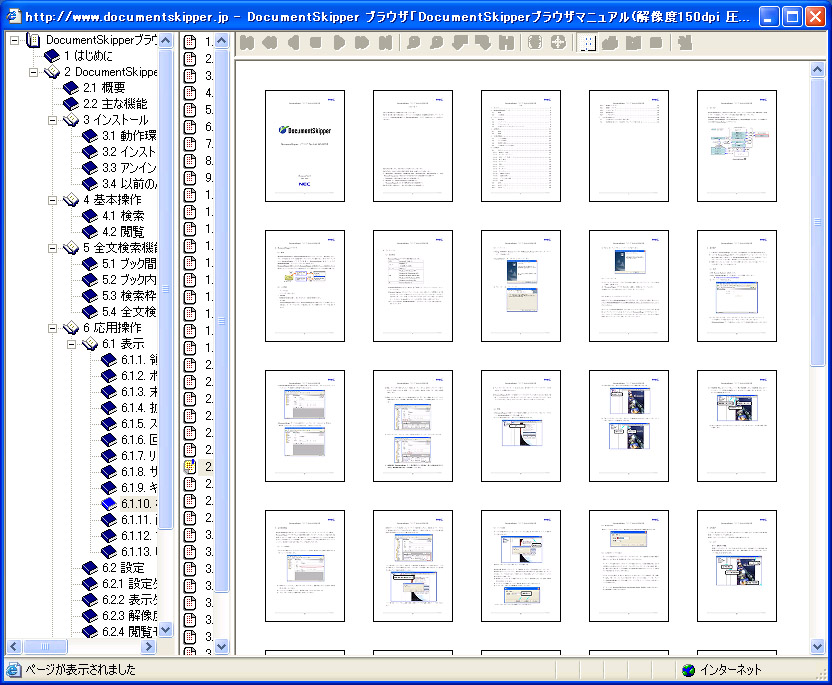Click the previous page left-triangle icon
832x685 pixels.
coord(293,42)
